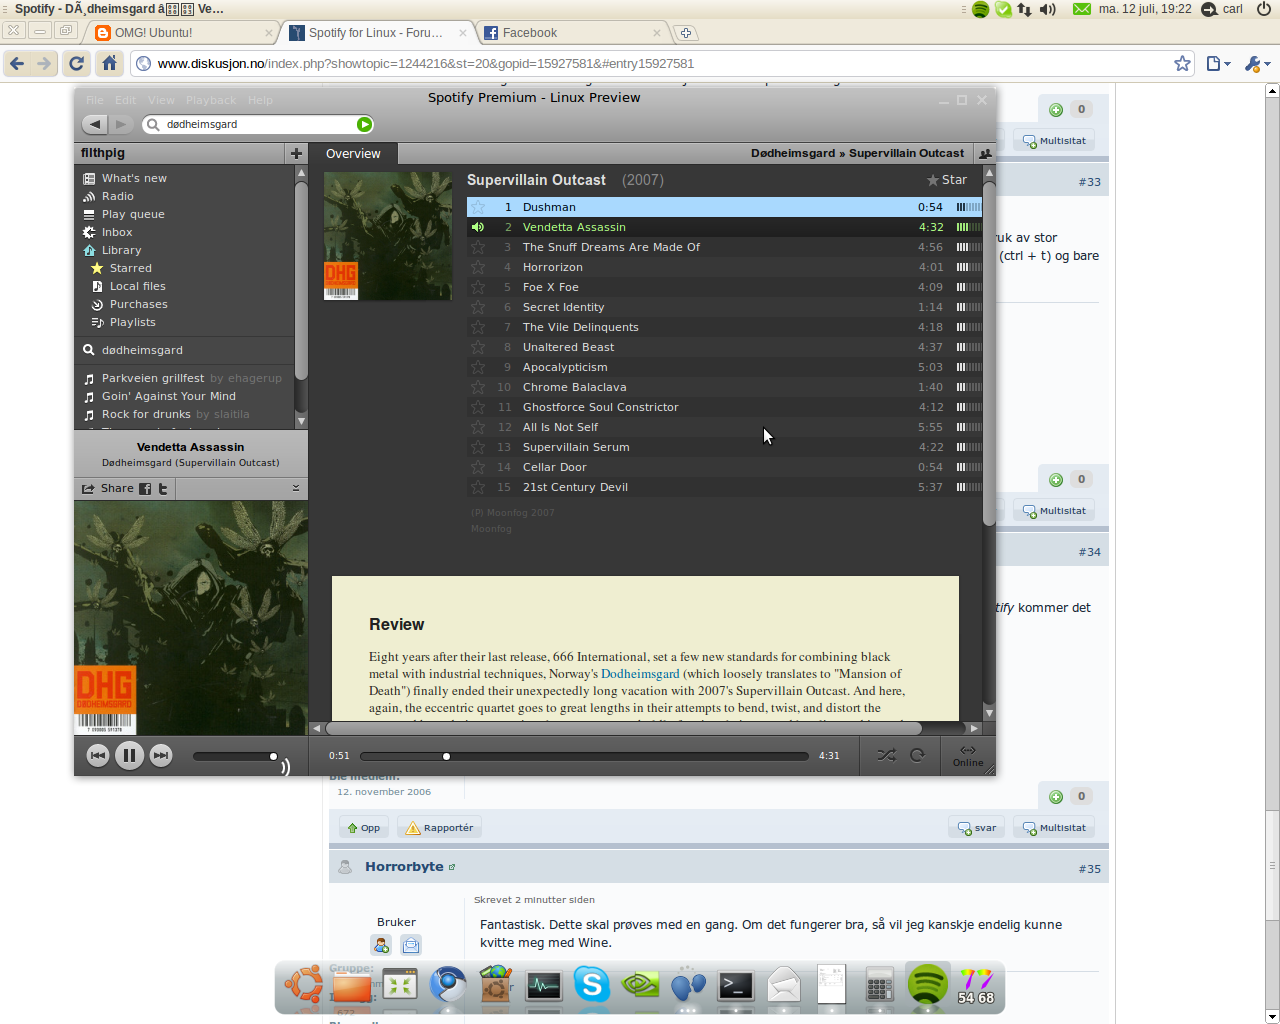Star the track 21st Century Devil
The height and width of the screenshot is (1024, 1280).
tap(478, 487)
